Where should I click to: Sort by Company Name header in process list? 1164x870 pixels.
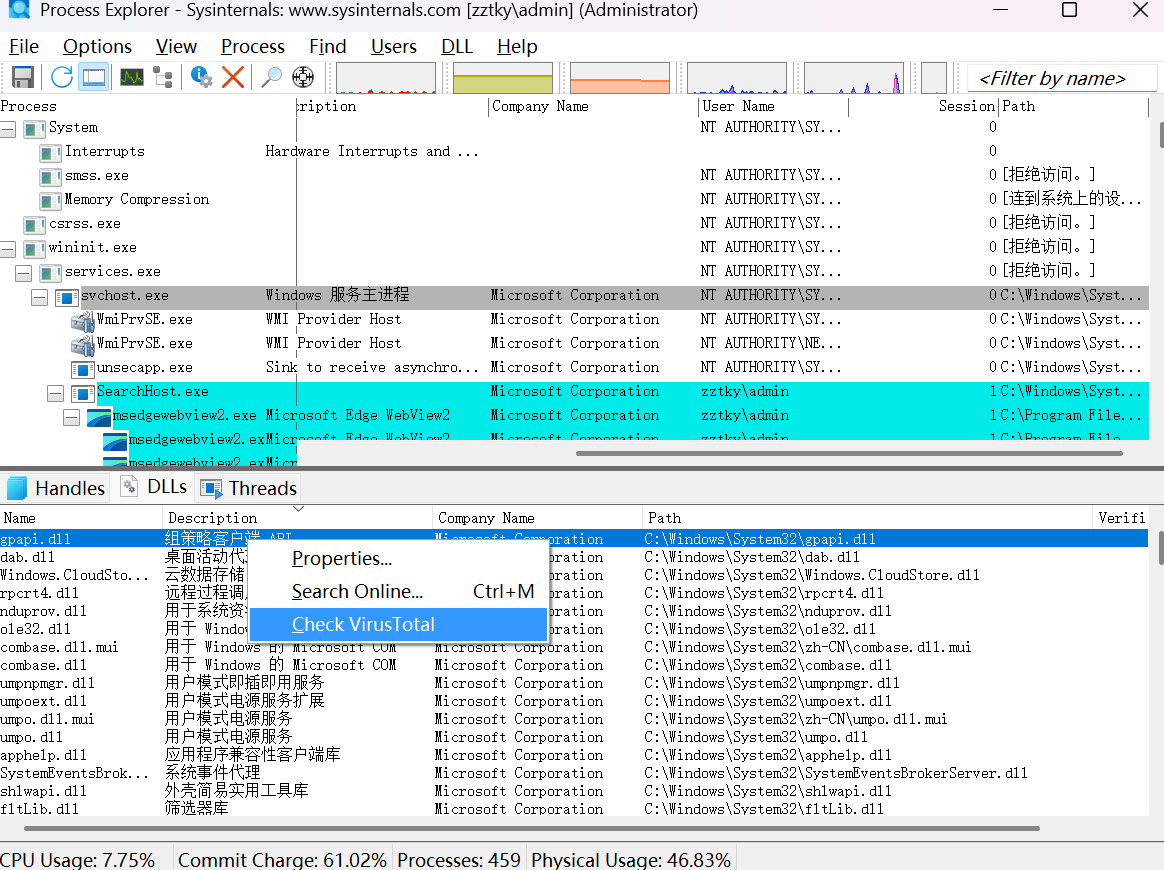[592, 106]
